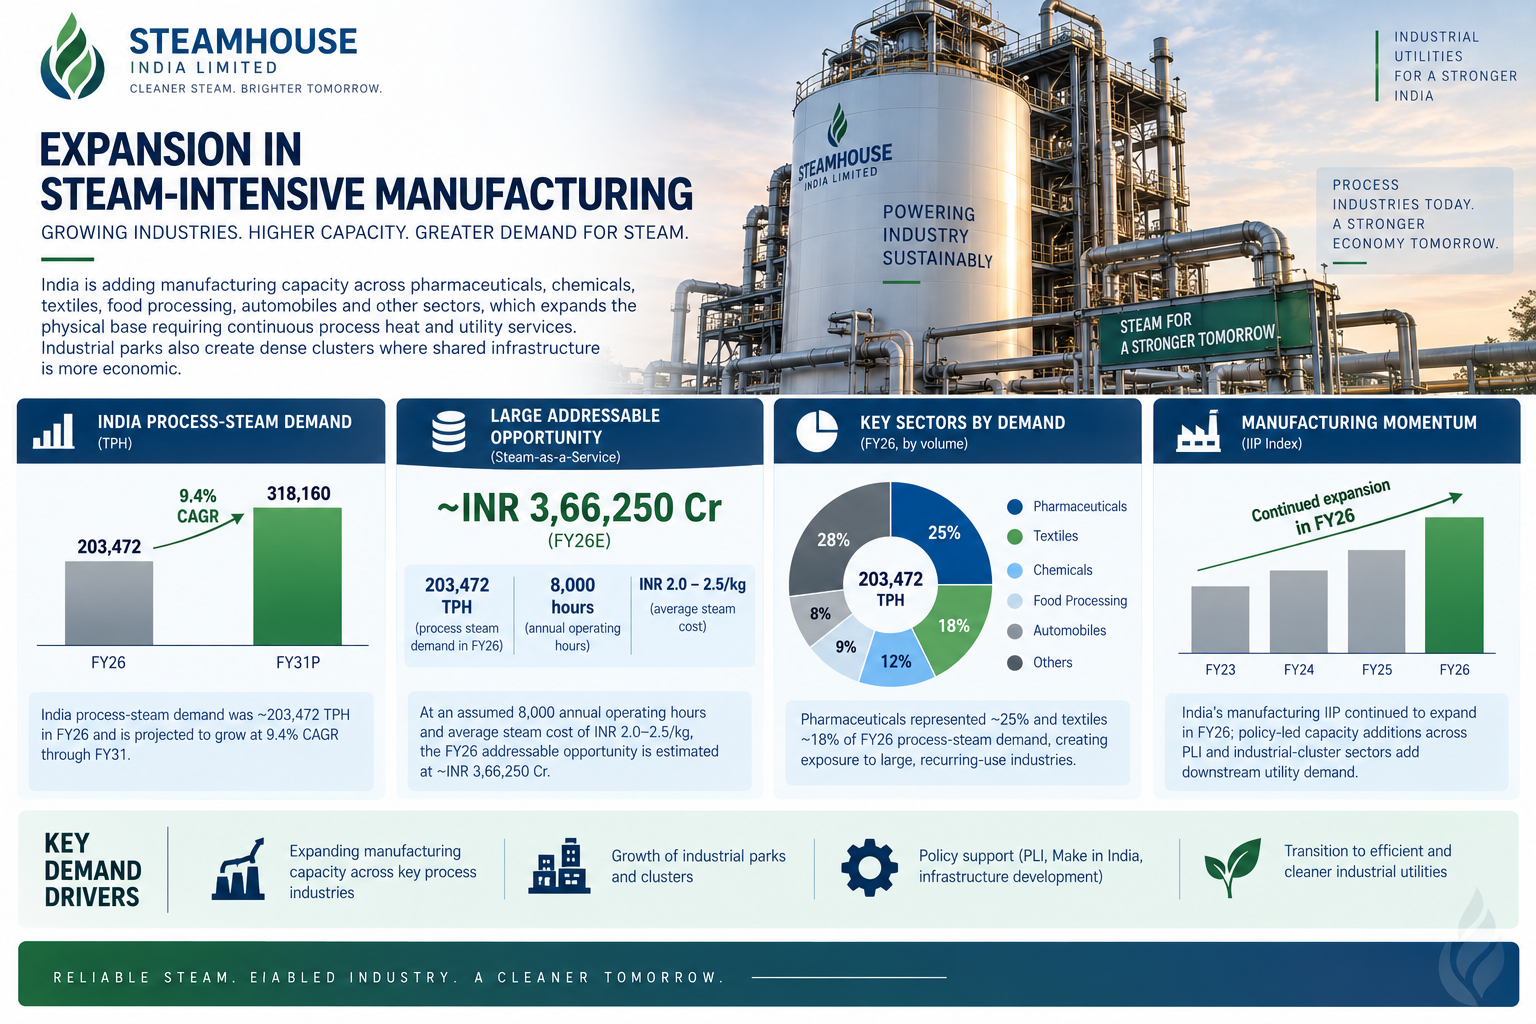The width and height of the screenshot is (1536, 1024).
Task: Click the green FY31P bar in the steam demand chart
Action: point(297,576)
